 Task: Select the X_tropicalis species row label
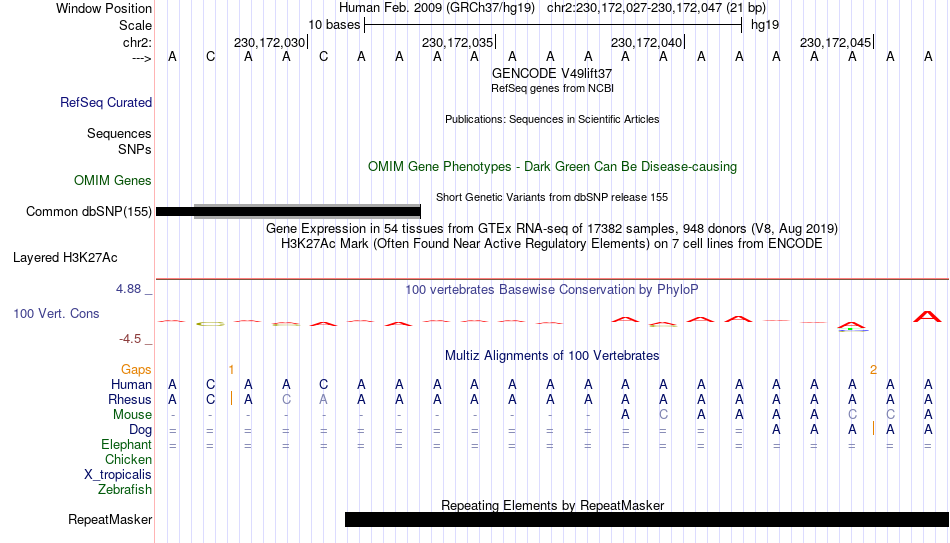118,475
